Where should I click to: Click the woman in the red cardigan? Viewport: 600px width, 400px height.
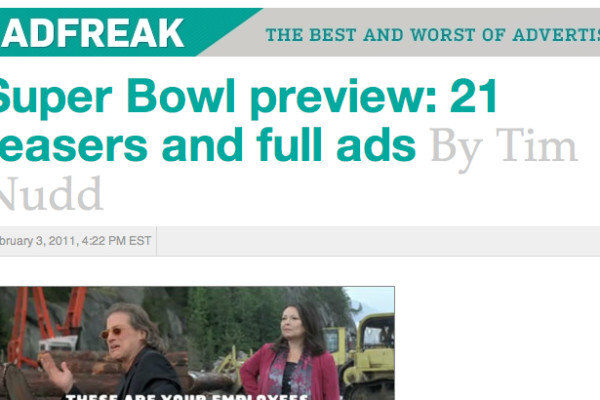click(x=293, y=354)
